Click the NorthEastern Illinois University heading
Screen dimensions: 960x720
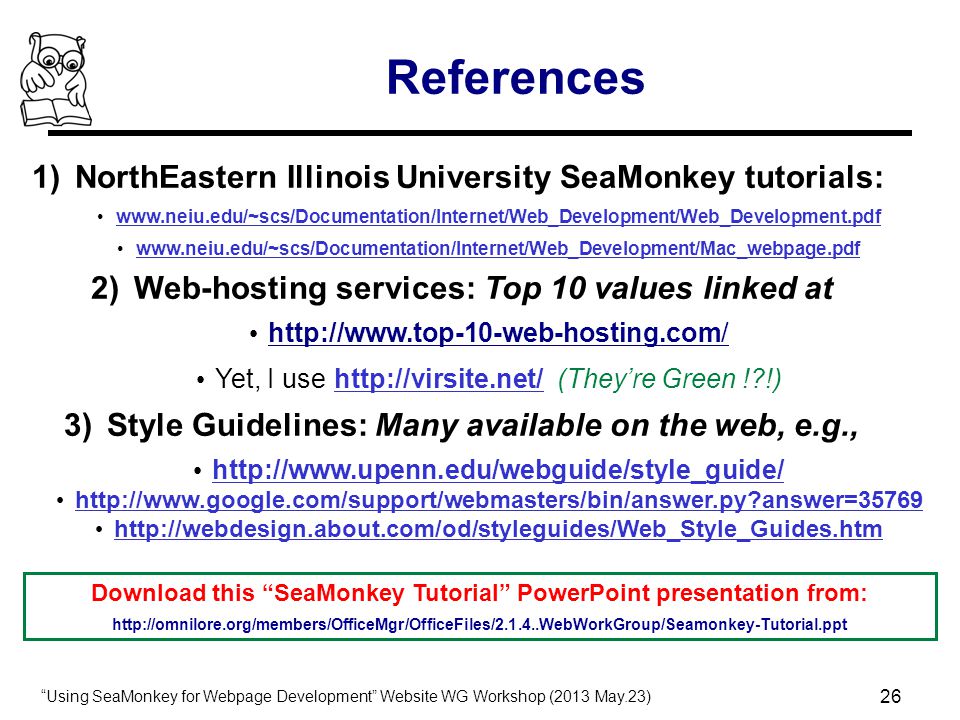coord(458,178)
